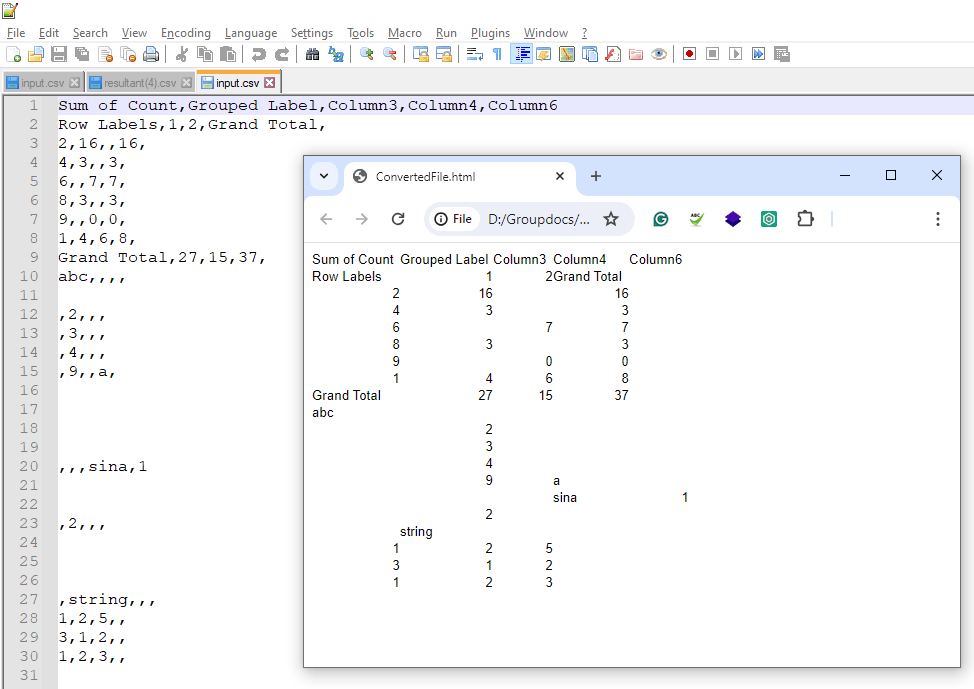Run the recorded macro once
Image resolution: width=974 pixels, height=689 pixels.
point(737,53)
